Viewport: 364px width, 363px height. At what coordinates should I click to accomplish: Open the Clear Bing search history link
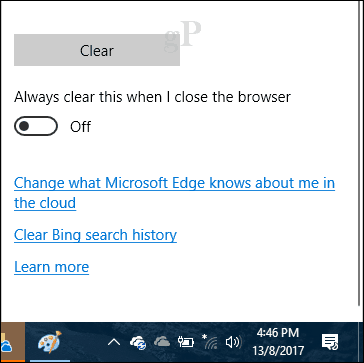tap(95, 235)
